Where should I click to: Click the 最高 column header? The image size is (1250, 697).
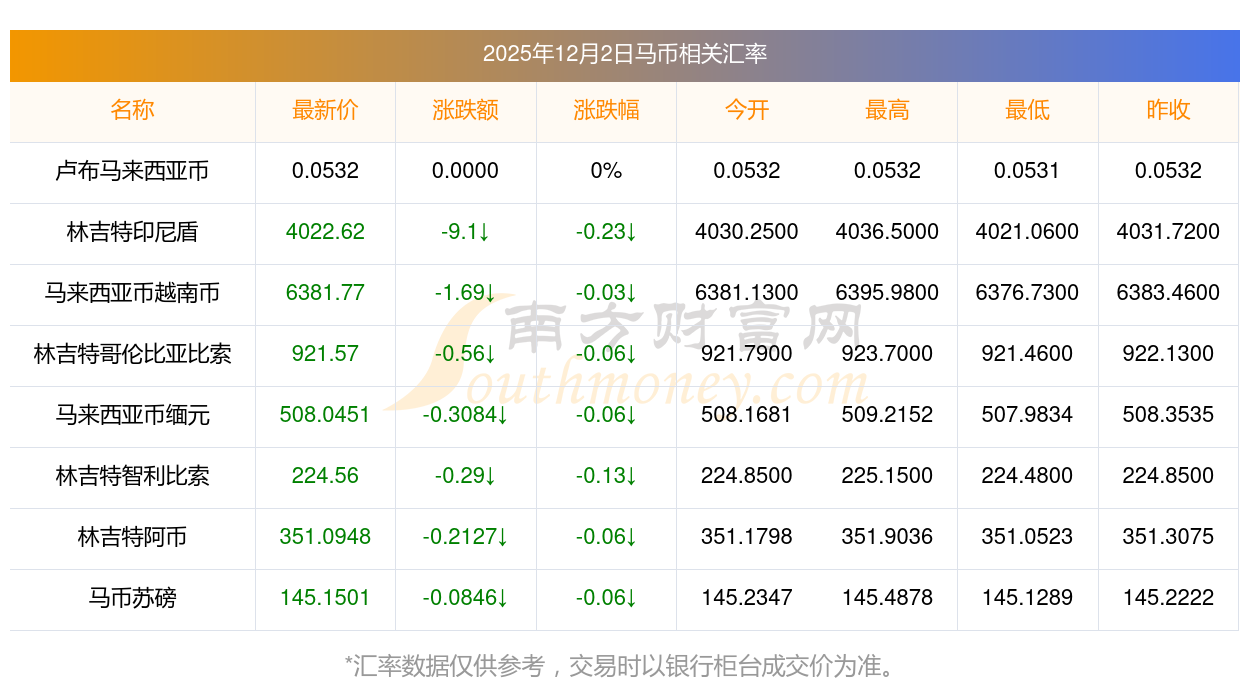887,110
